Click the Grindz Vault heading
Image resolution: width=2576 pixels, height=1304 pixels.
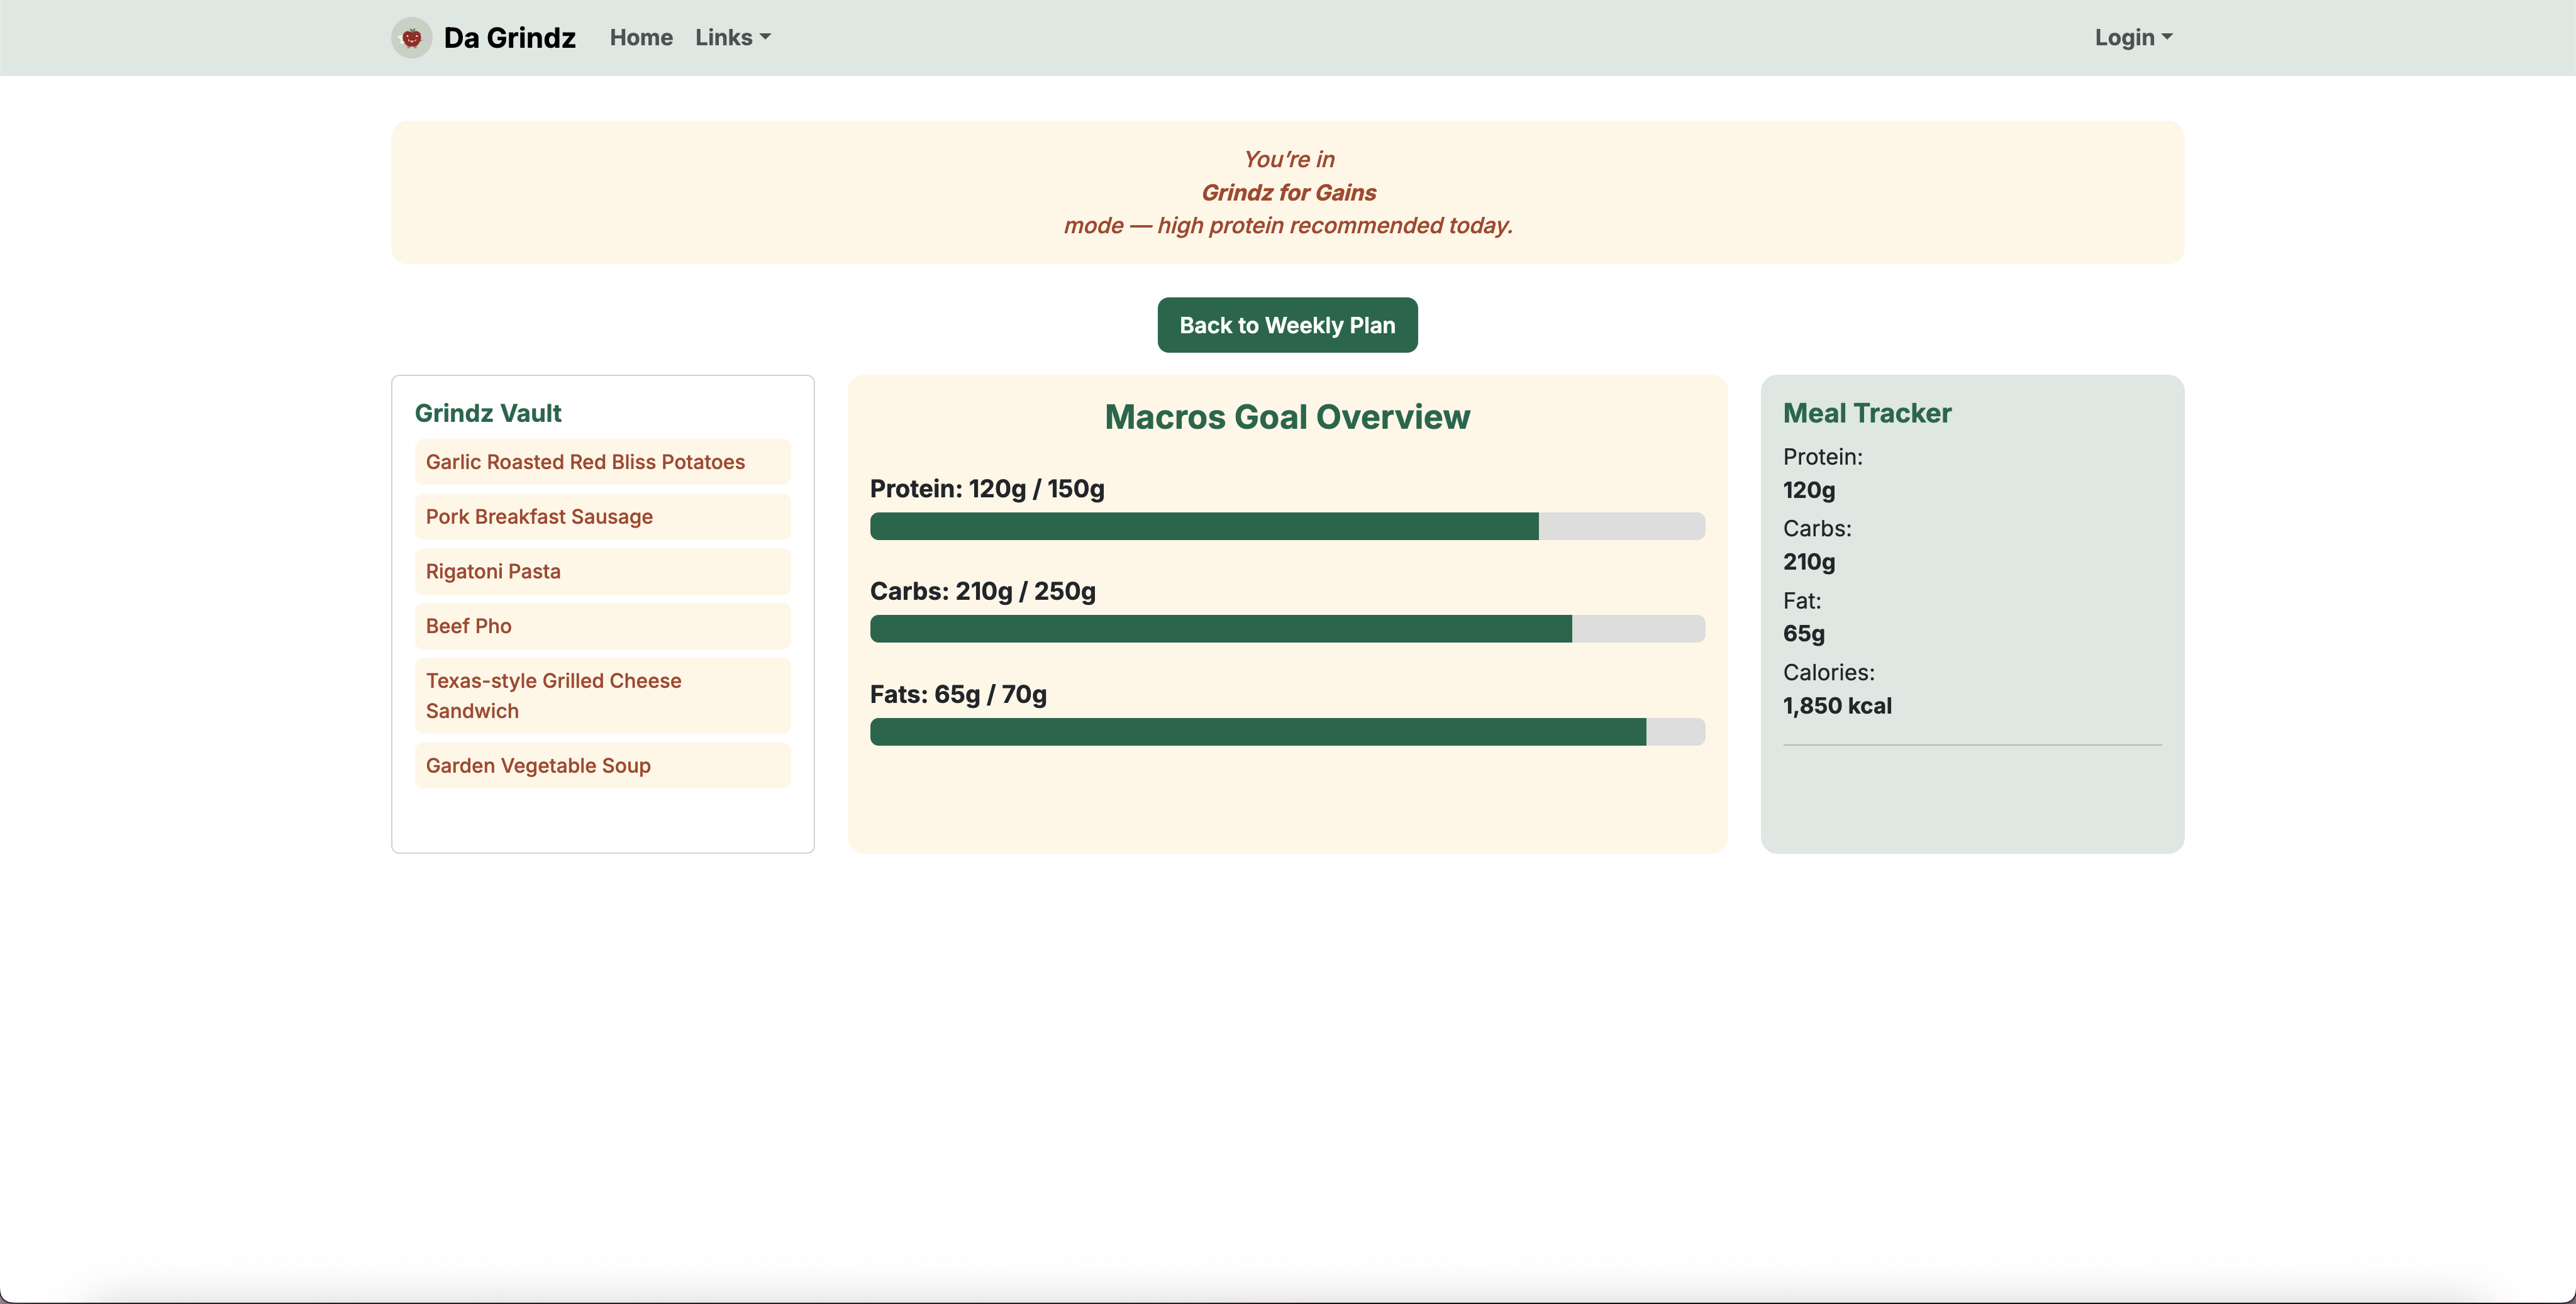click(x=488, y=413)
